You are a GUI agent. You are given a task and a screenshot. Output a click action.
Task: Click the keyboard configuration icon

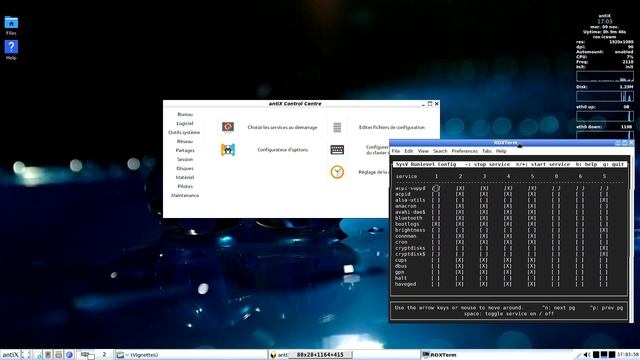pos(337,150)
